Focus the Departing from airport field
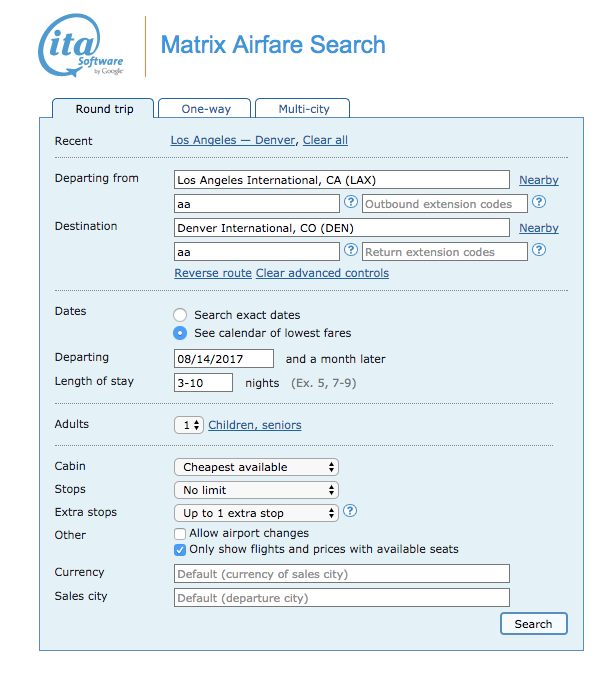612x689 pixels. tap(342, 180)
